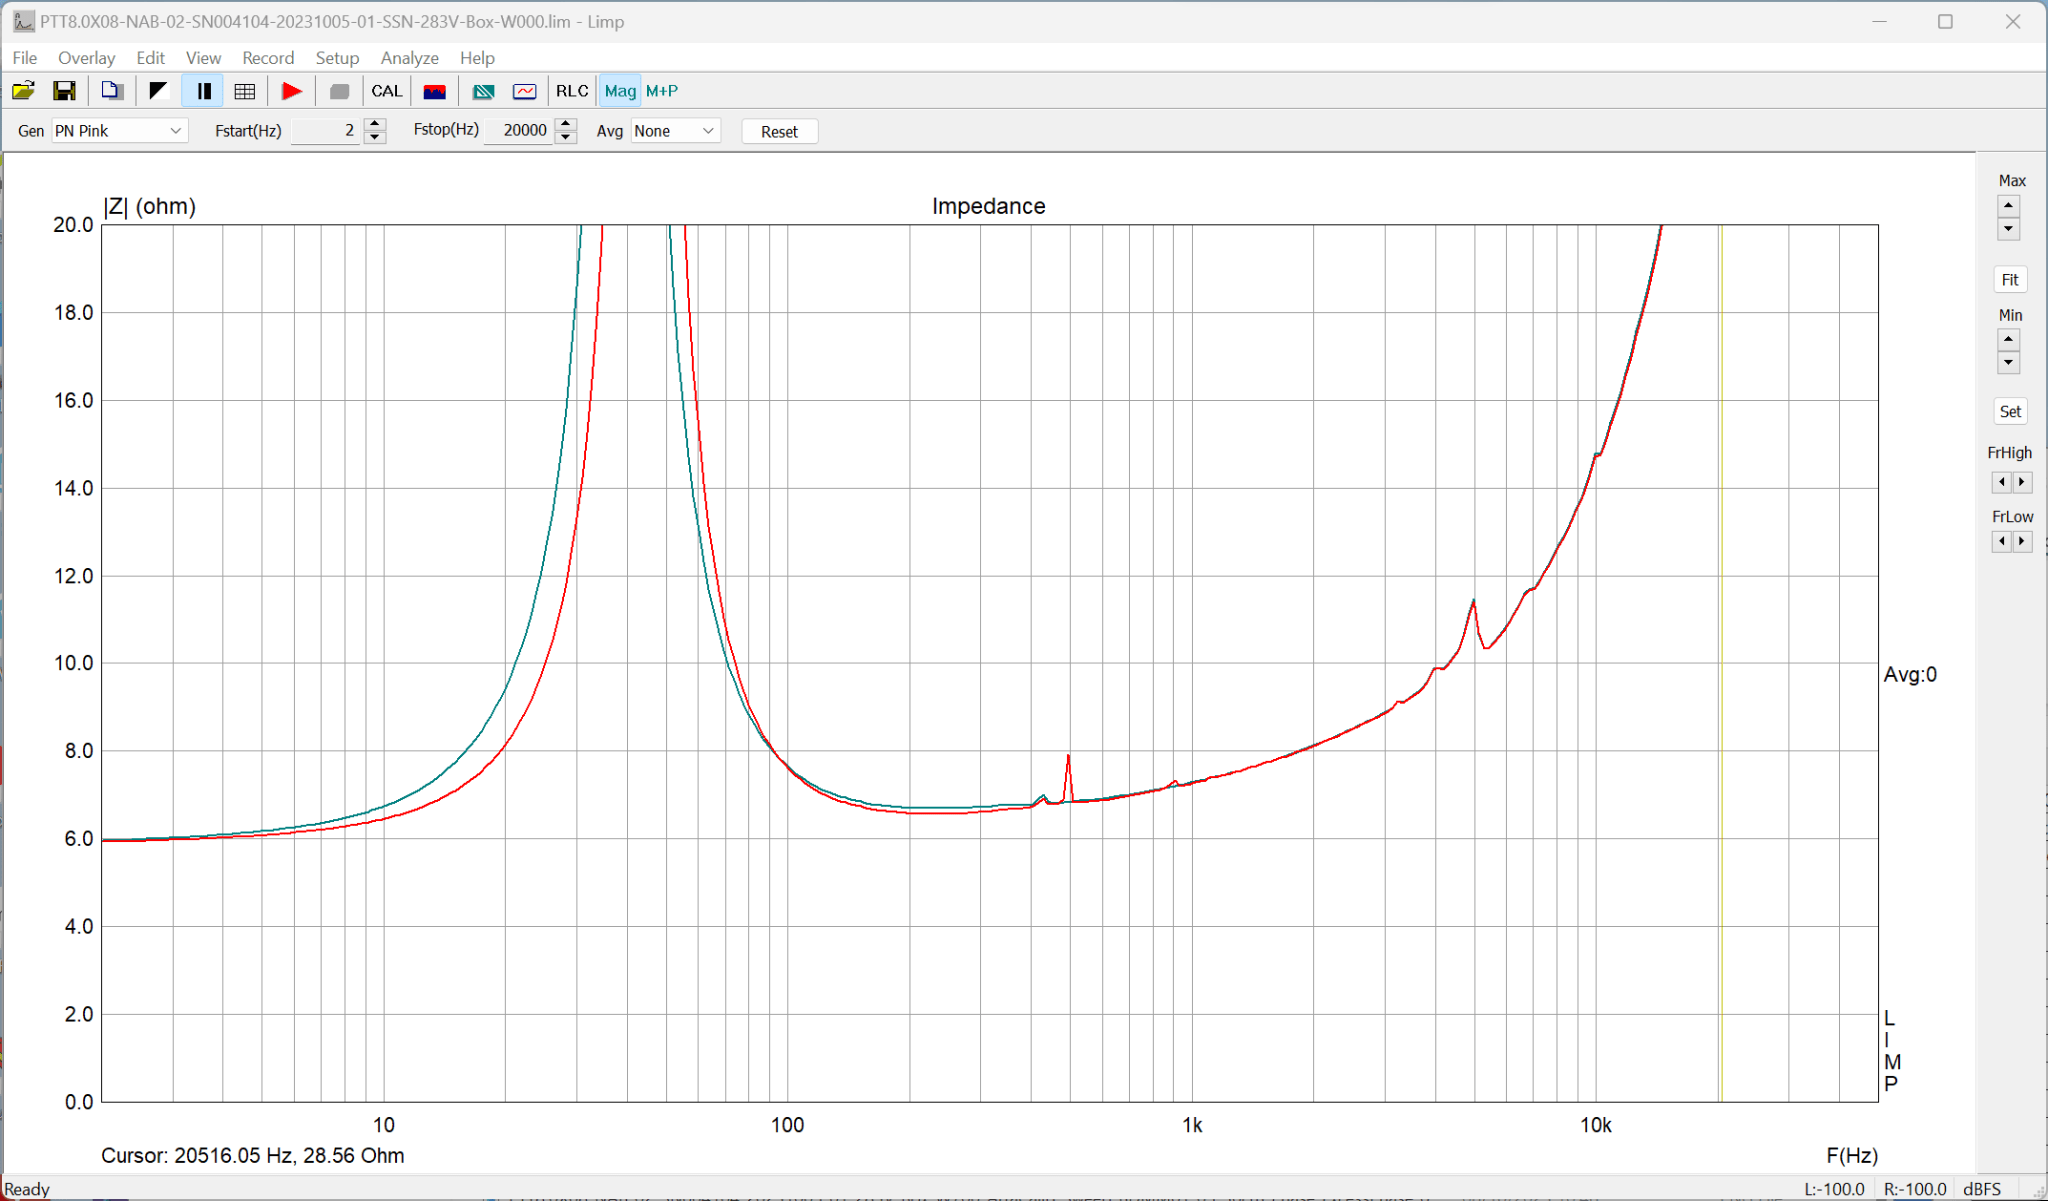Click the Limp app icon in title bar

tap(23, 21)
